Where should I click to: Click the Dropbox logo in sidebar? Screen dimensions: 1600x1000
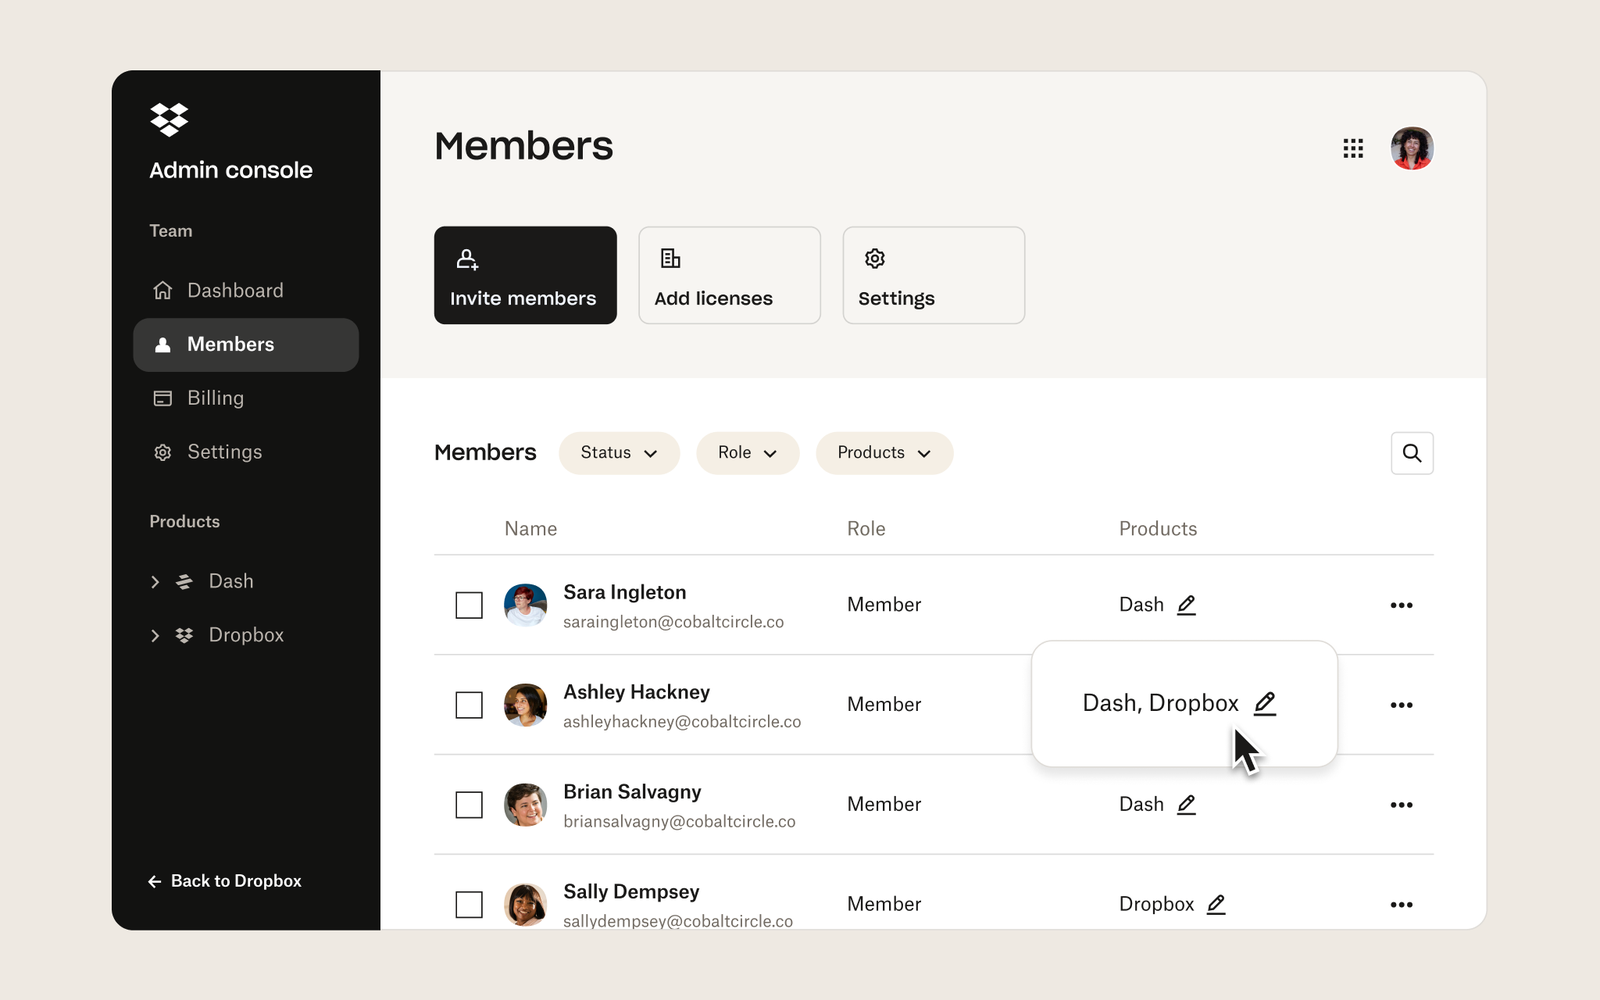coord(168,120)
